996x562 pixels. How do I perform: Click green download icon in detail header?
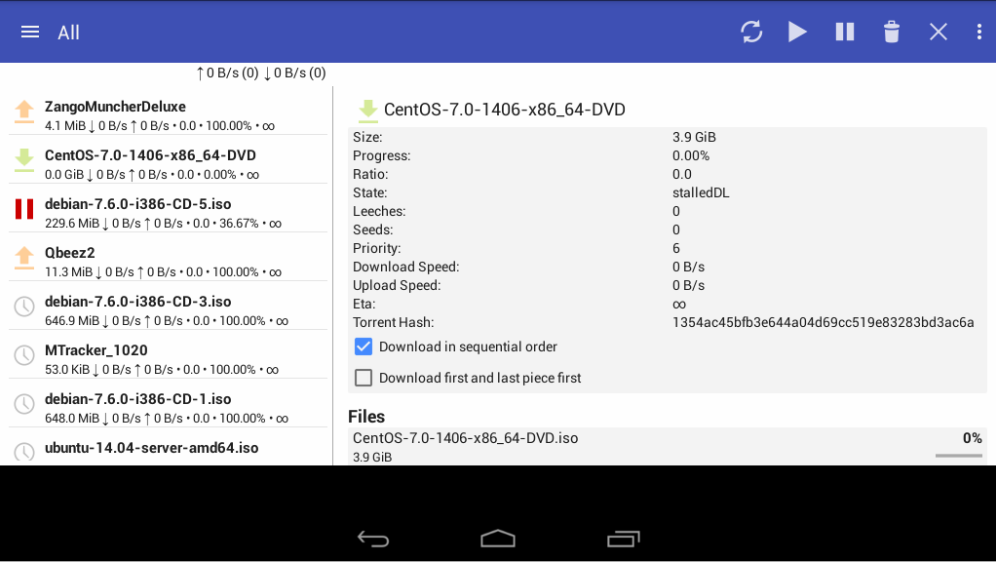368,110
